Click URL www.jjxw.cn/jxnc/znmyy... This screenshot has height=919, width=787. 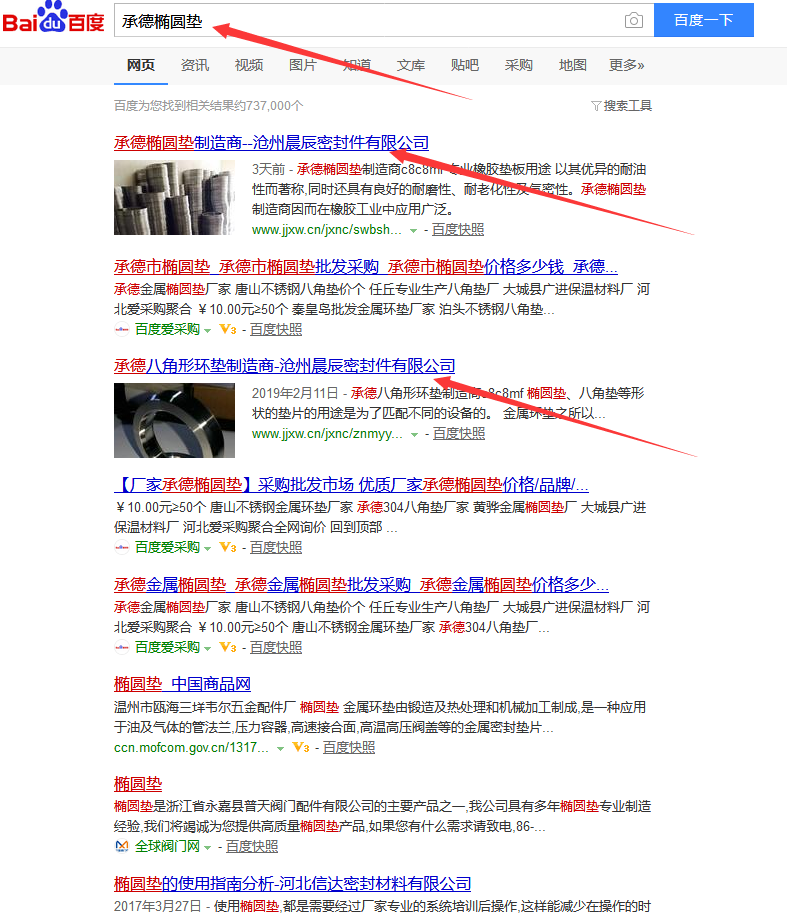click(328, 434)
